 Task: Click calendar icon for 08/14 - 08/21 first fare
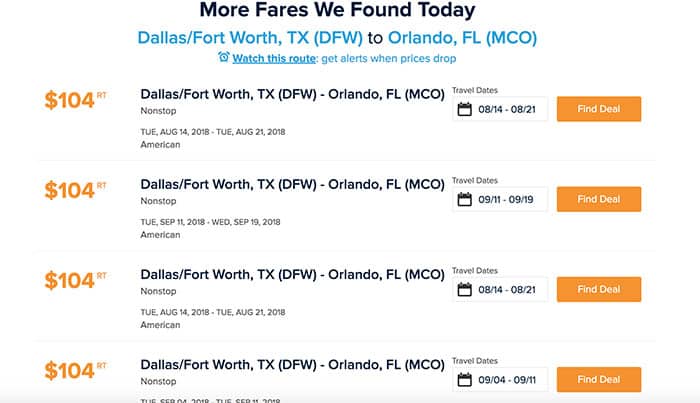pyautogui.click(x=465, y=109)
